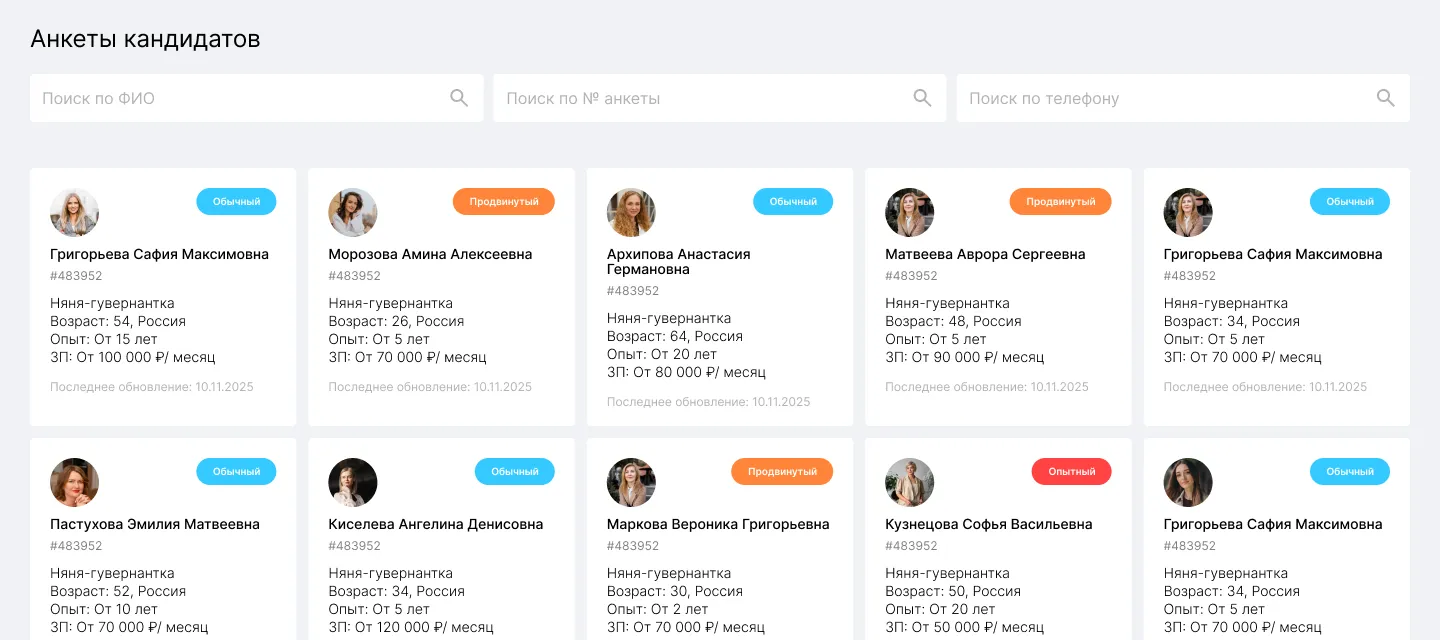Select the 'Опытный' badge on Кузнецова's card
This screenshot has height=640, width=1440.
tap(1071, 471)
